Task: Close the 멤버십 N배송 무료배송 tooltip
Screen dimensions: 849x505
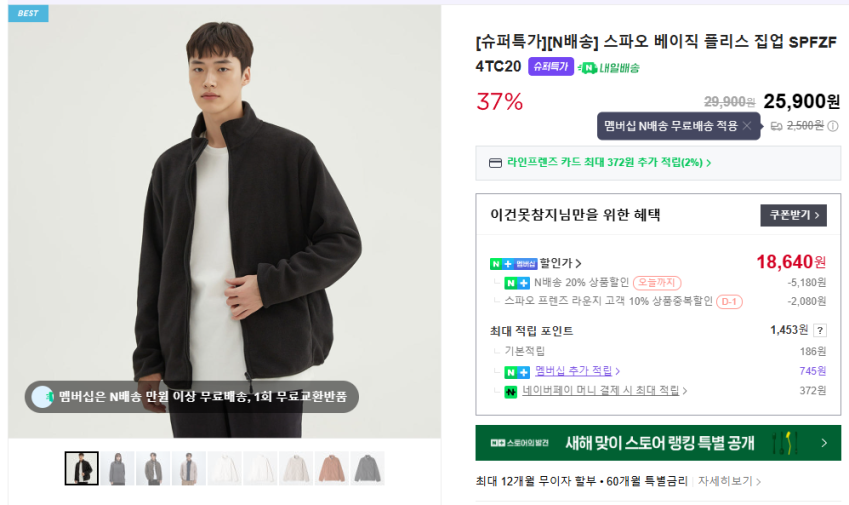Action: coord(746,126)
